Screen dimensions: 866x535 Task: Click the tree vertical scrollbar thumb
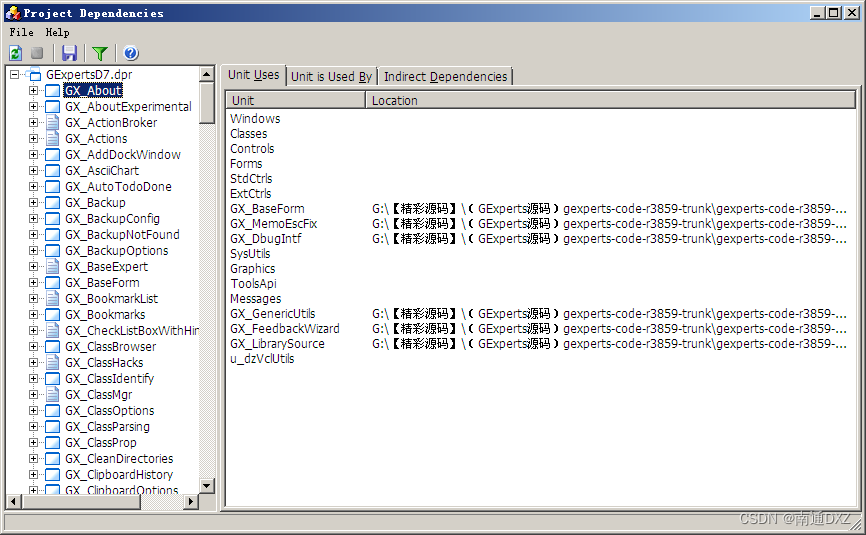point(207,103)
